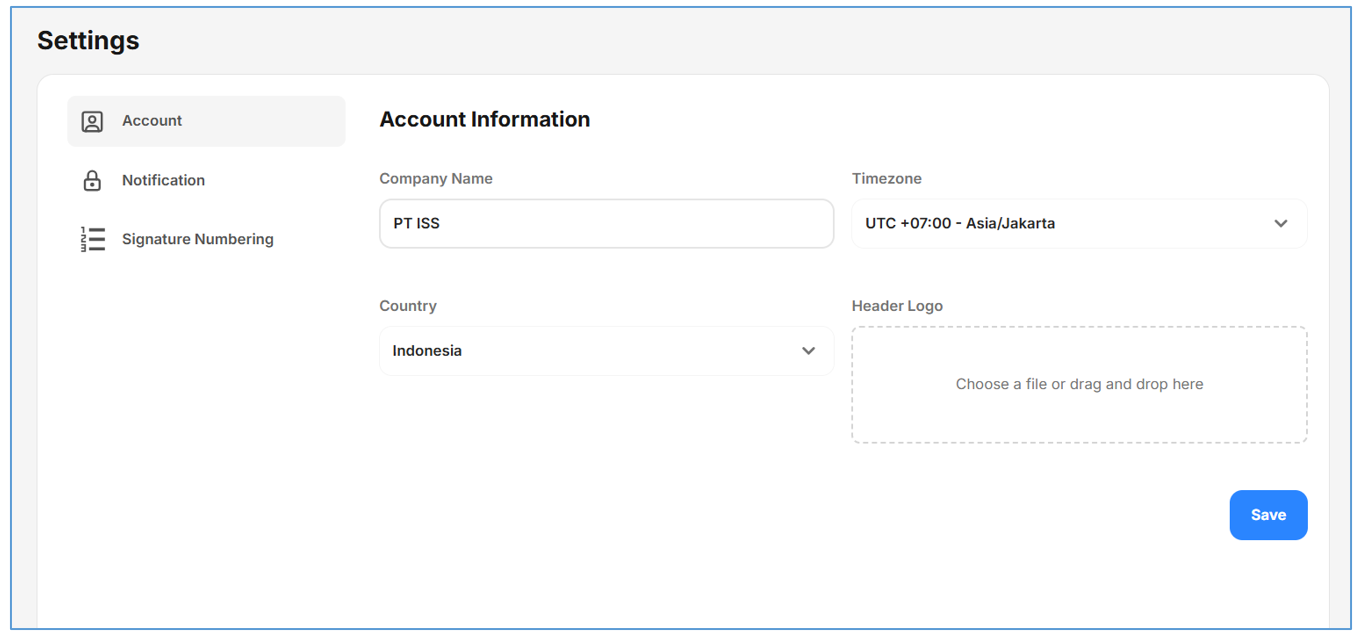Click the Header Logo label

(897, 306)
